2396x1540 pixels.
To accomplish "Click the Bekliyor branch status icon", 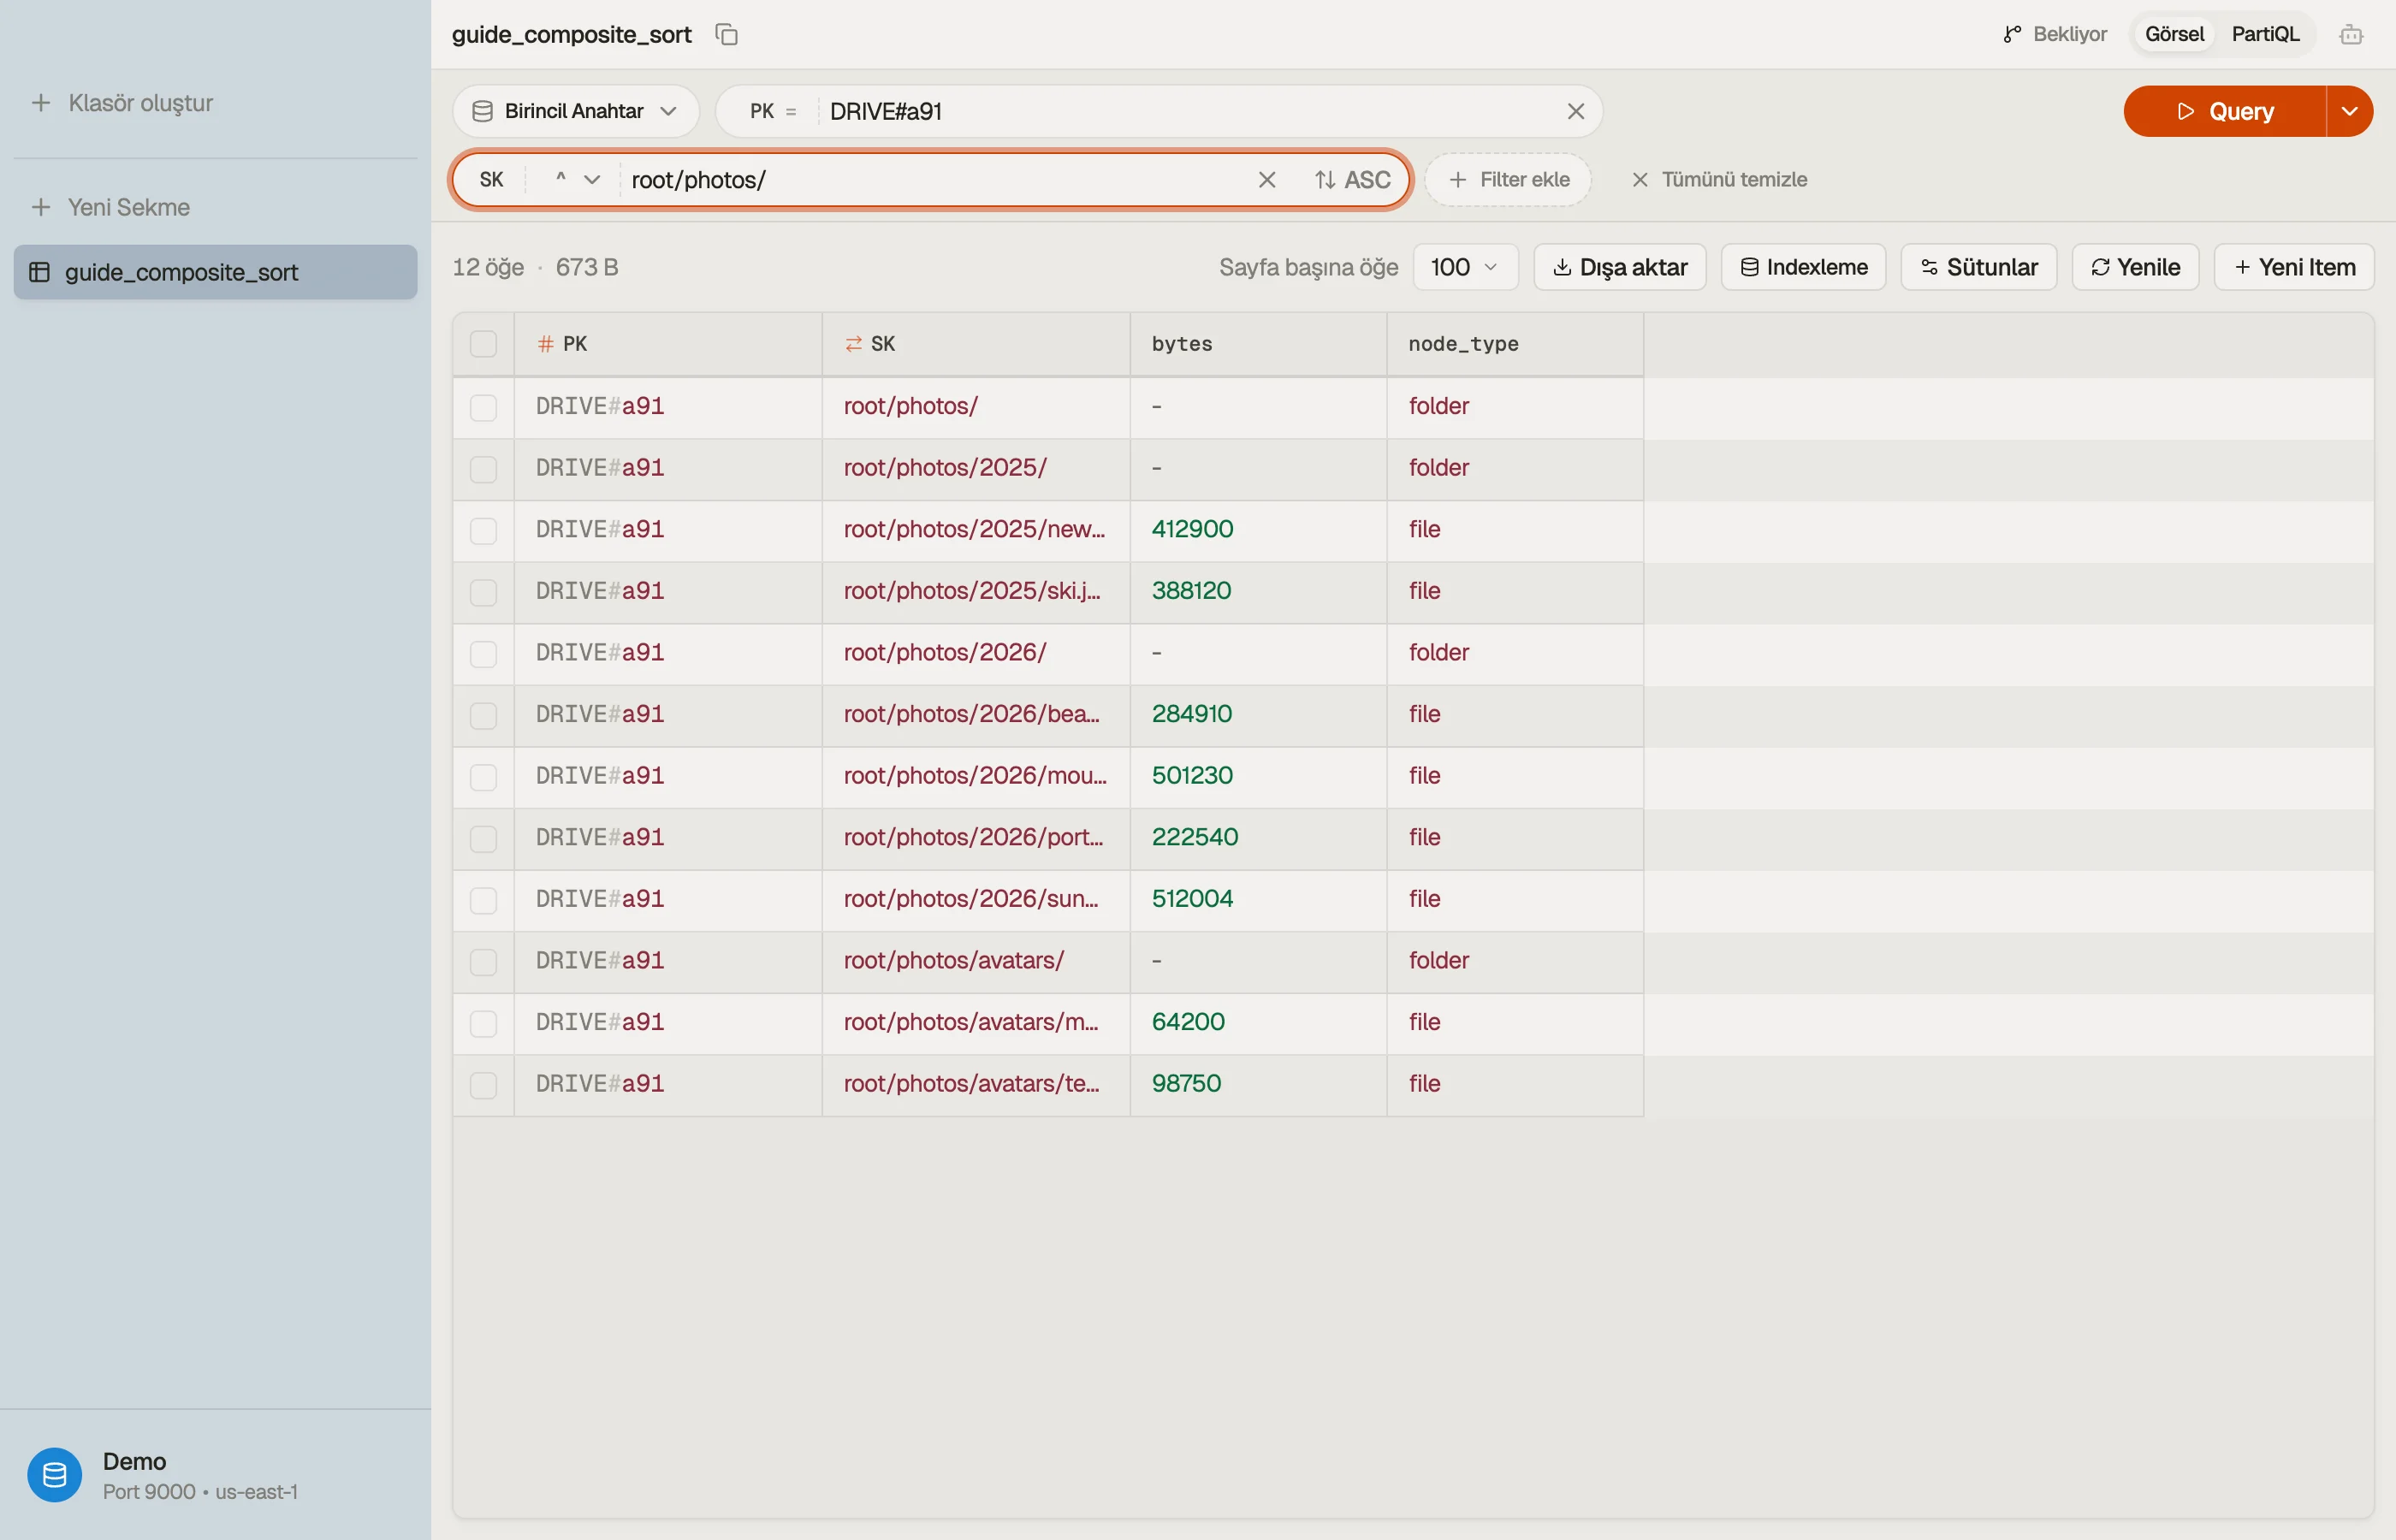I will [2012, 34].
